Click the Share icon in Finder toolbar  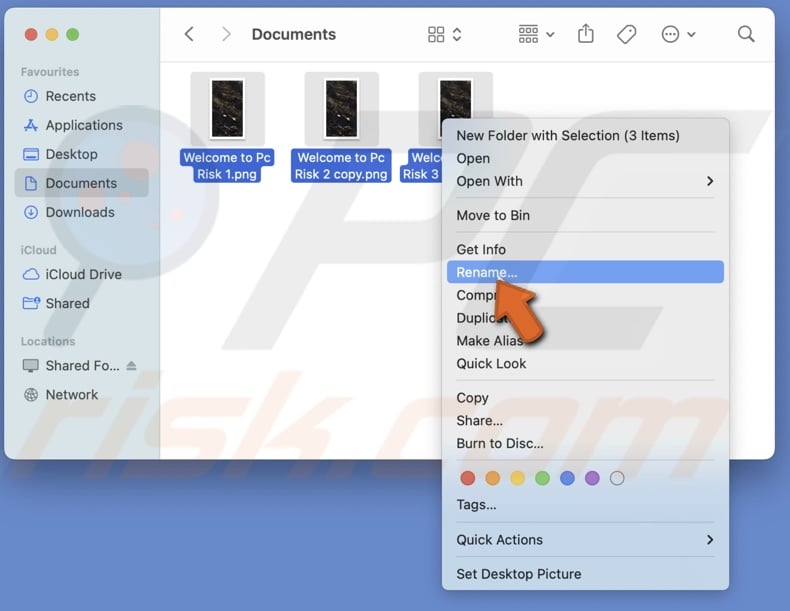click(586, 34)
